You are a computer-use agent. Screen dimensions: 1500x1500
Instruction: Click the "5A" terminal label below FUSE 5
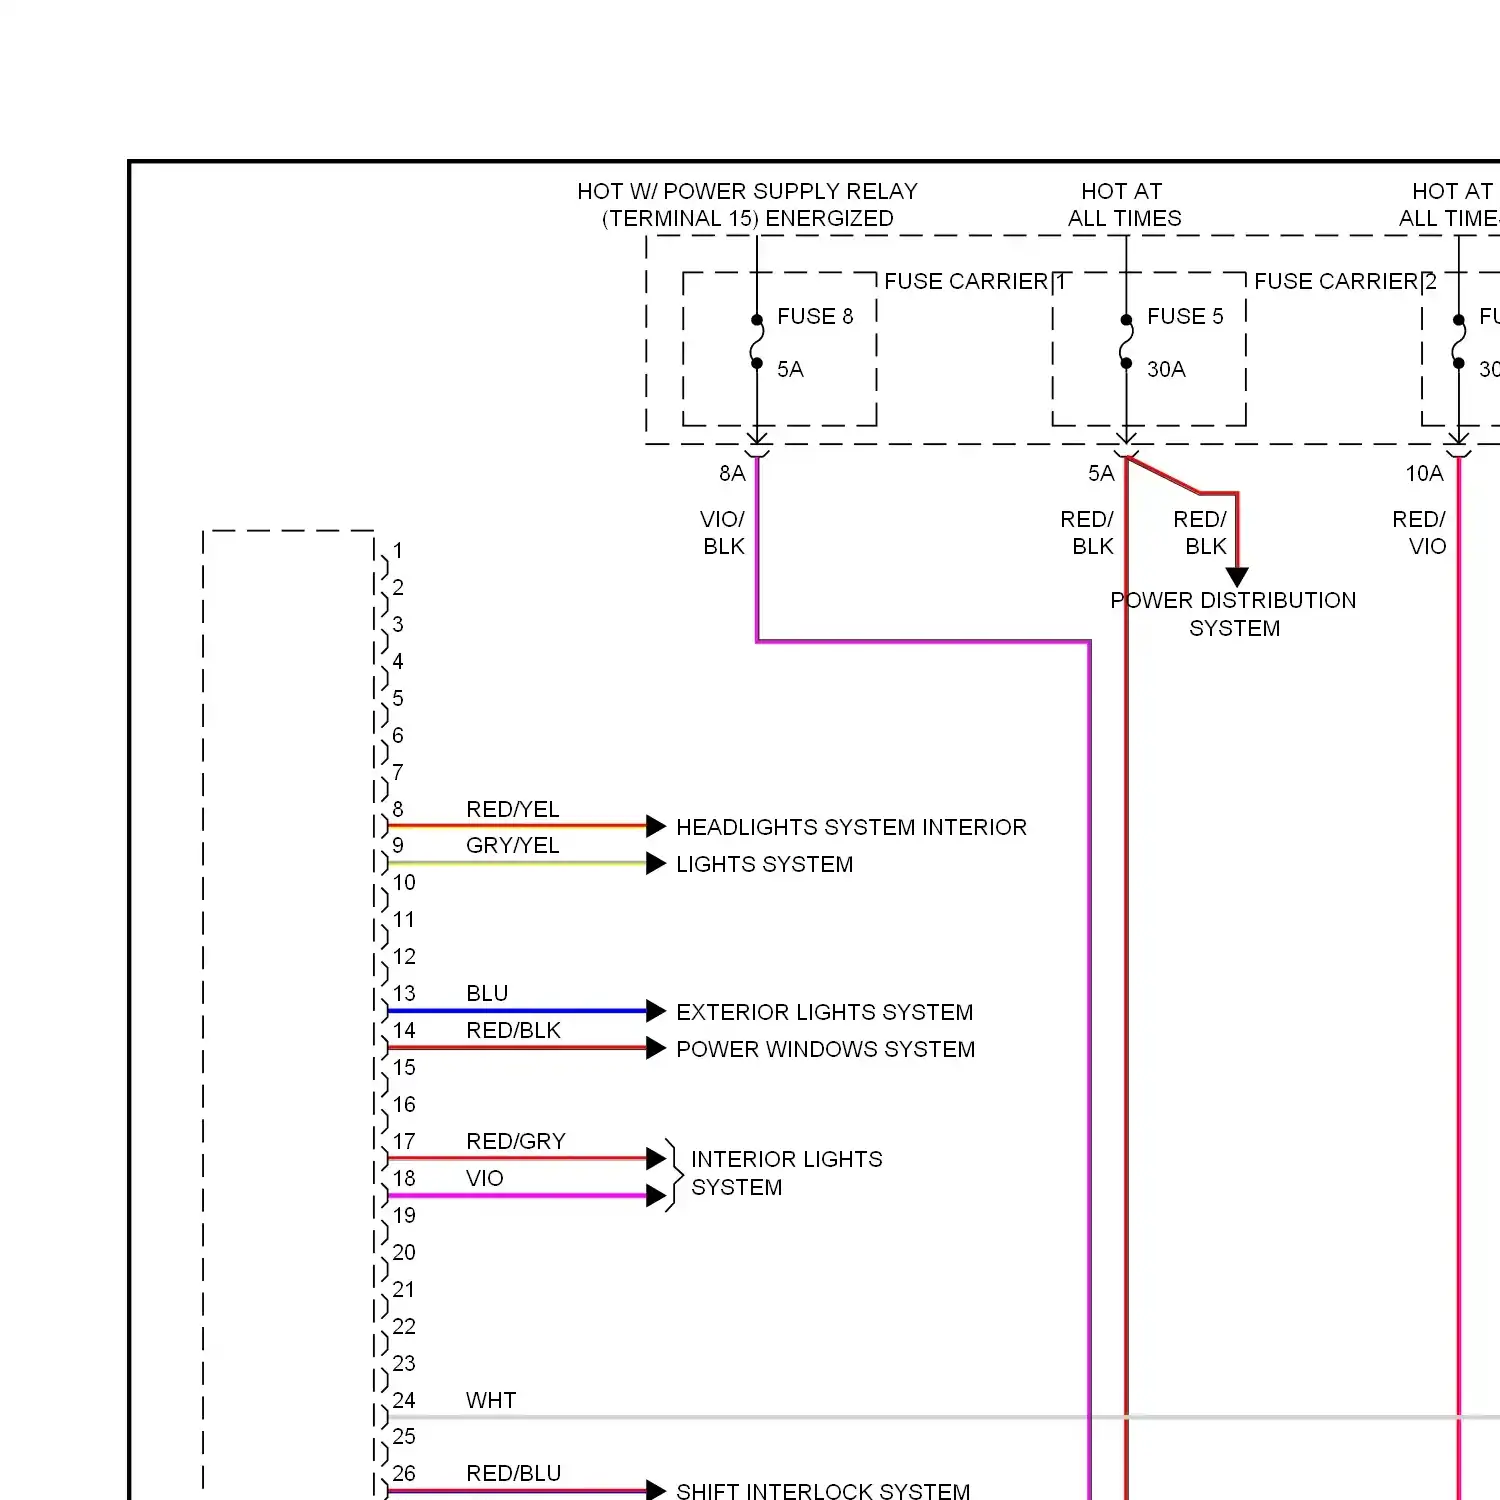(1101, 473)
